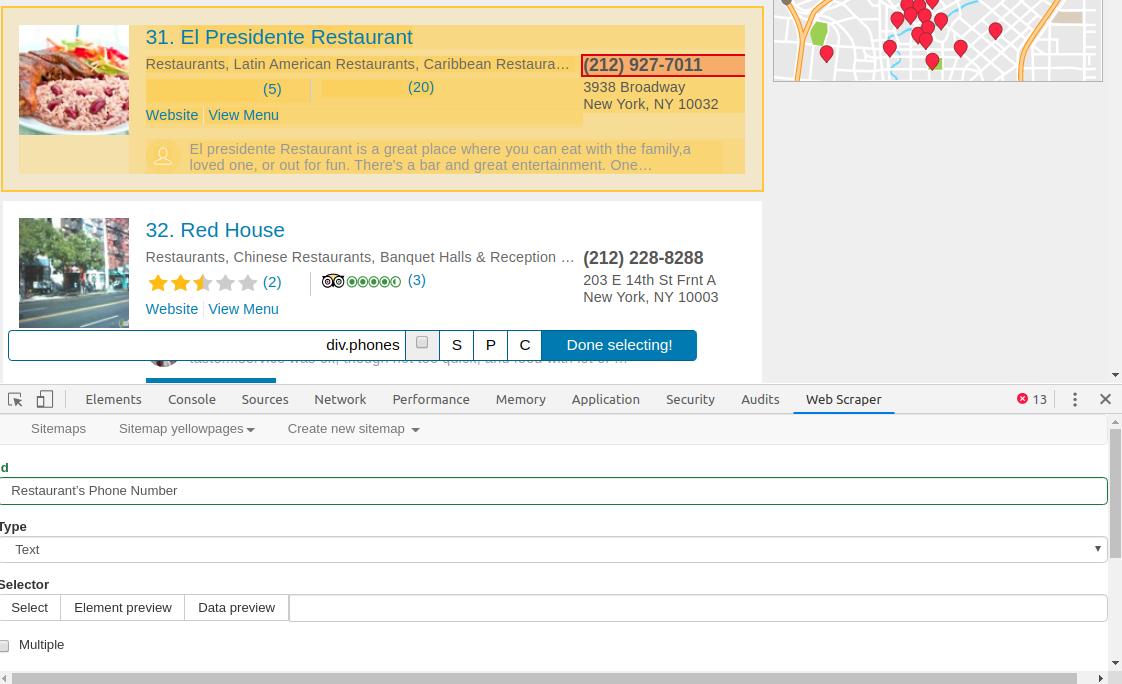
Task: Close the DevTools panel
Action: [x=1105, y=399]
